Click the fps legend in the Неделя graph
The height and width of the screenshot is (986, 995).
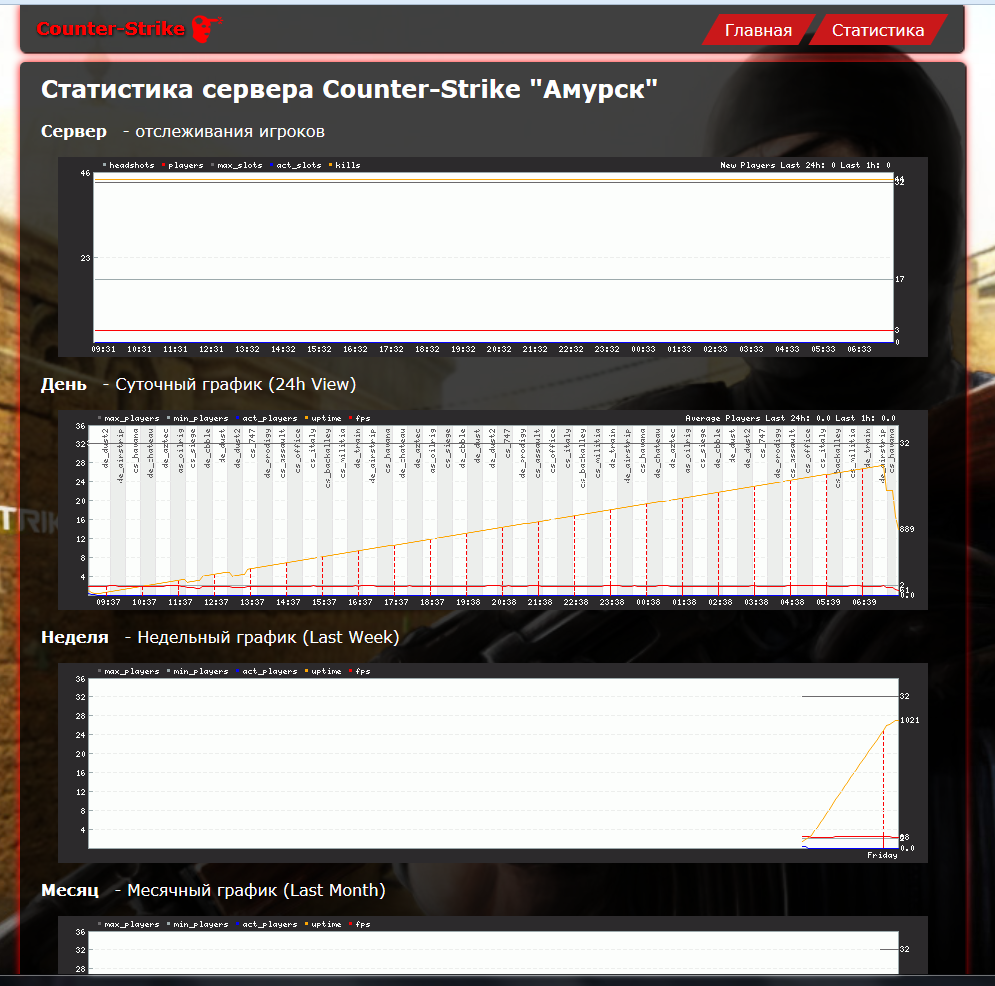[x=362, y=671]
